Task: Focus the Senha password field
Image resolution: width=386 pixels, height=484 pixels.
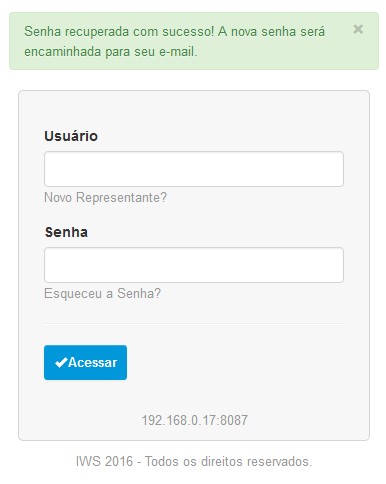Action: 194,265
